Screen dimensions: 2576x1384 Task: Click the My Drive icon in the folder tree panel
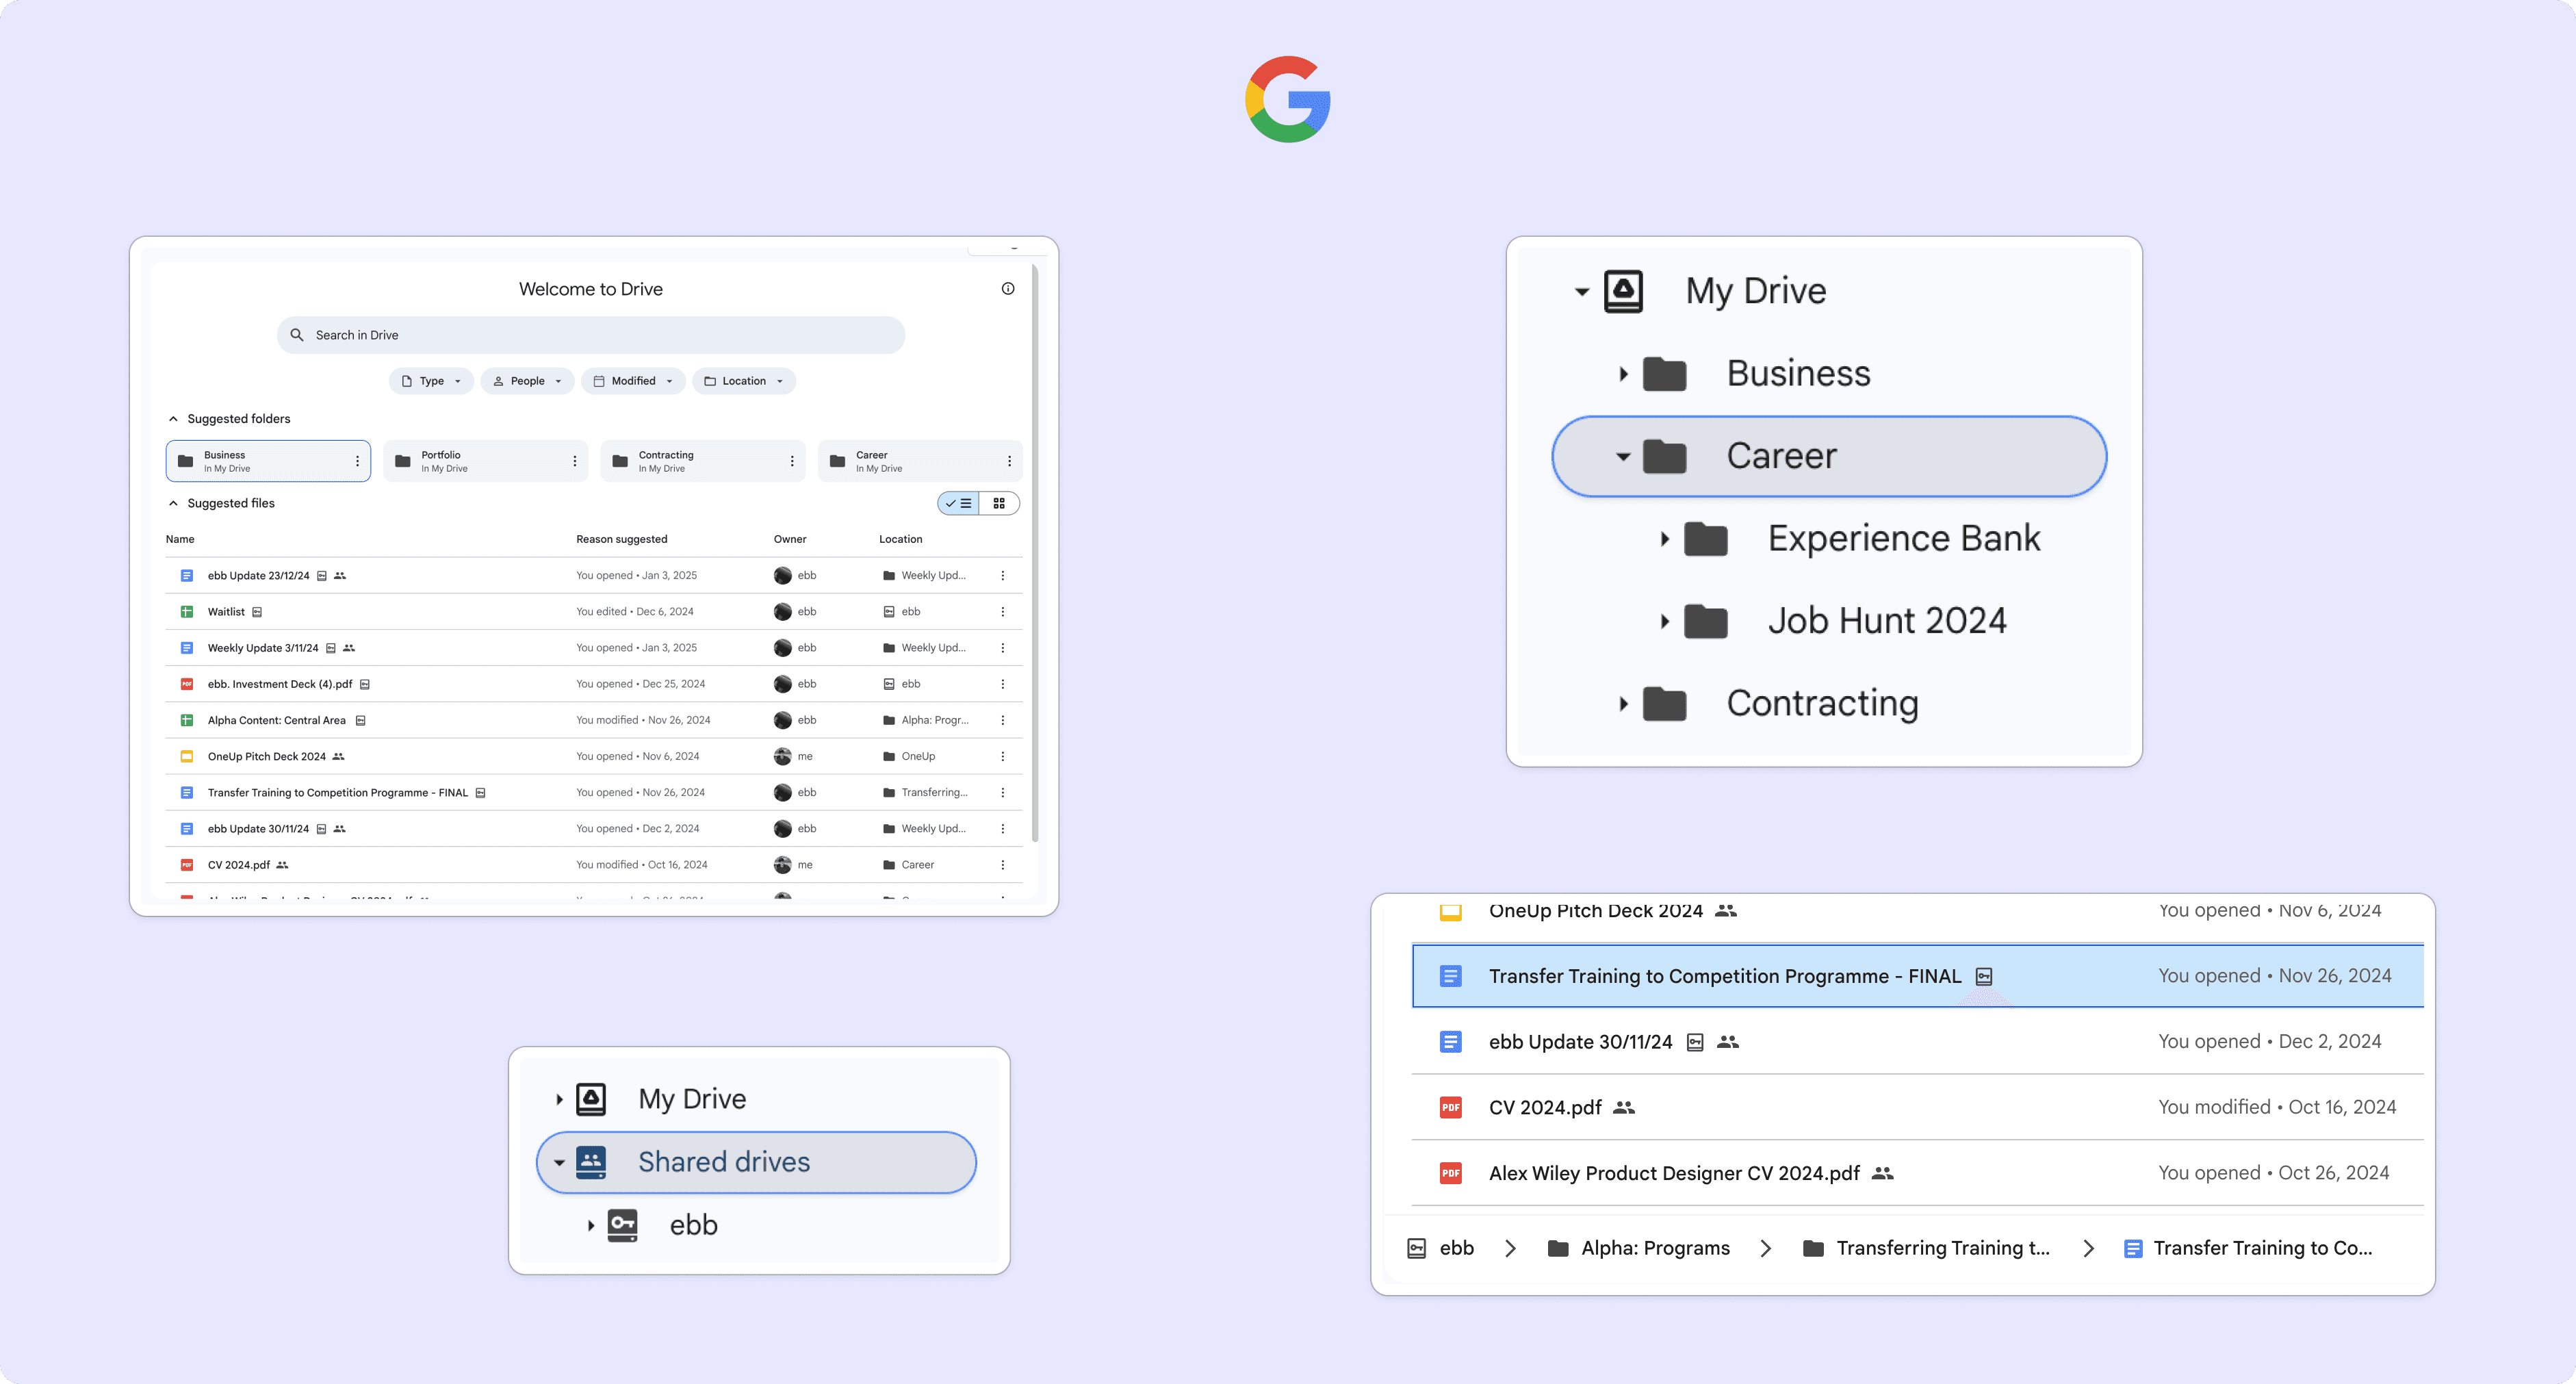click(1623, 292)
